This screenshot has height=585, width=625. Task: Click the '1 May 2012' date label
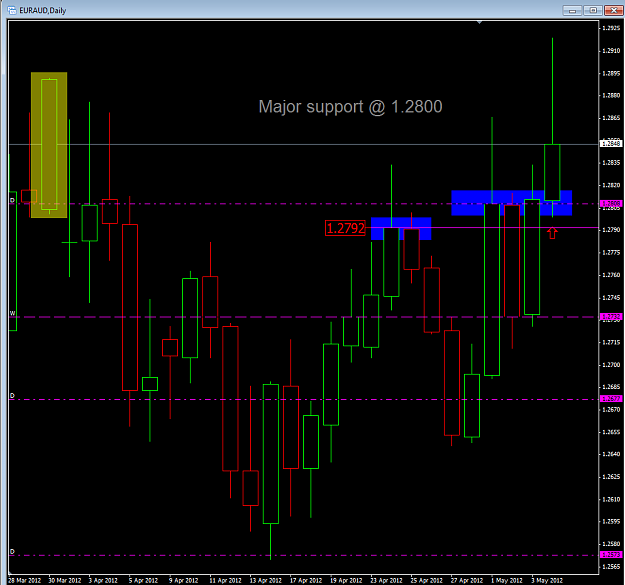(507, 580)
